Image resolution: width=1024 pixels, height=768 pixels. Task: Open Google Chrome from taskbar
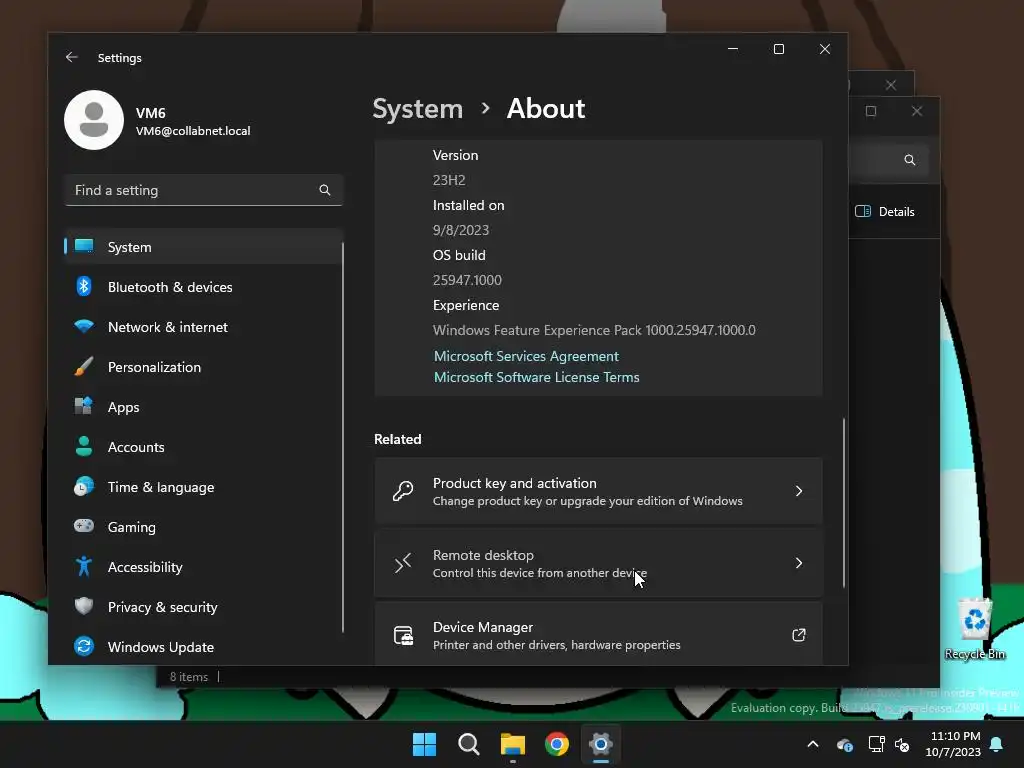click(x=556, y=744)
